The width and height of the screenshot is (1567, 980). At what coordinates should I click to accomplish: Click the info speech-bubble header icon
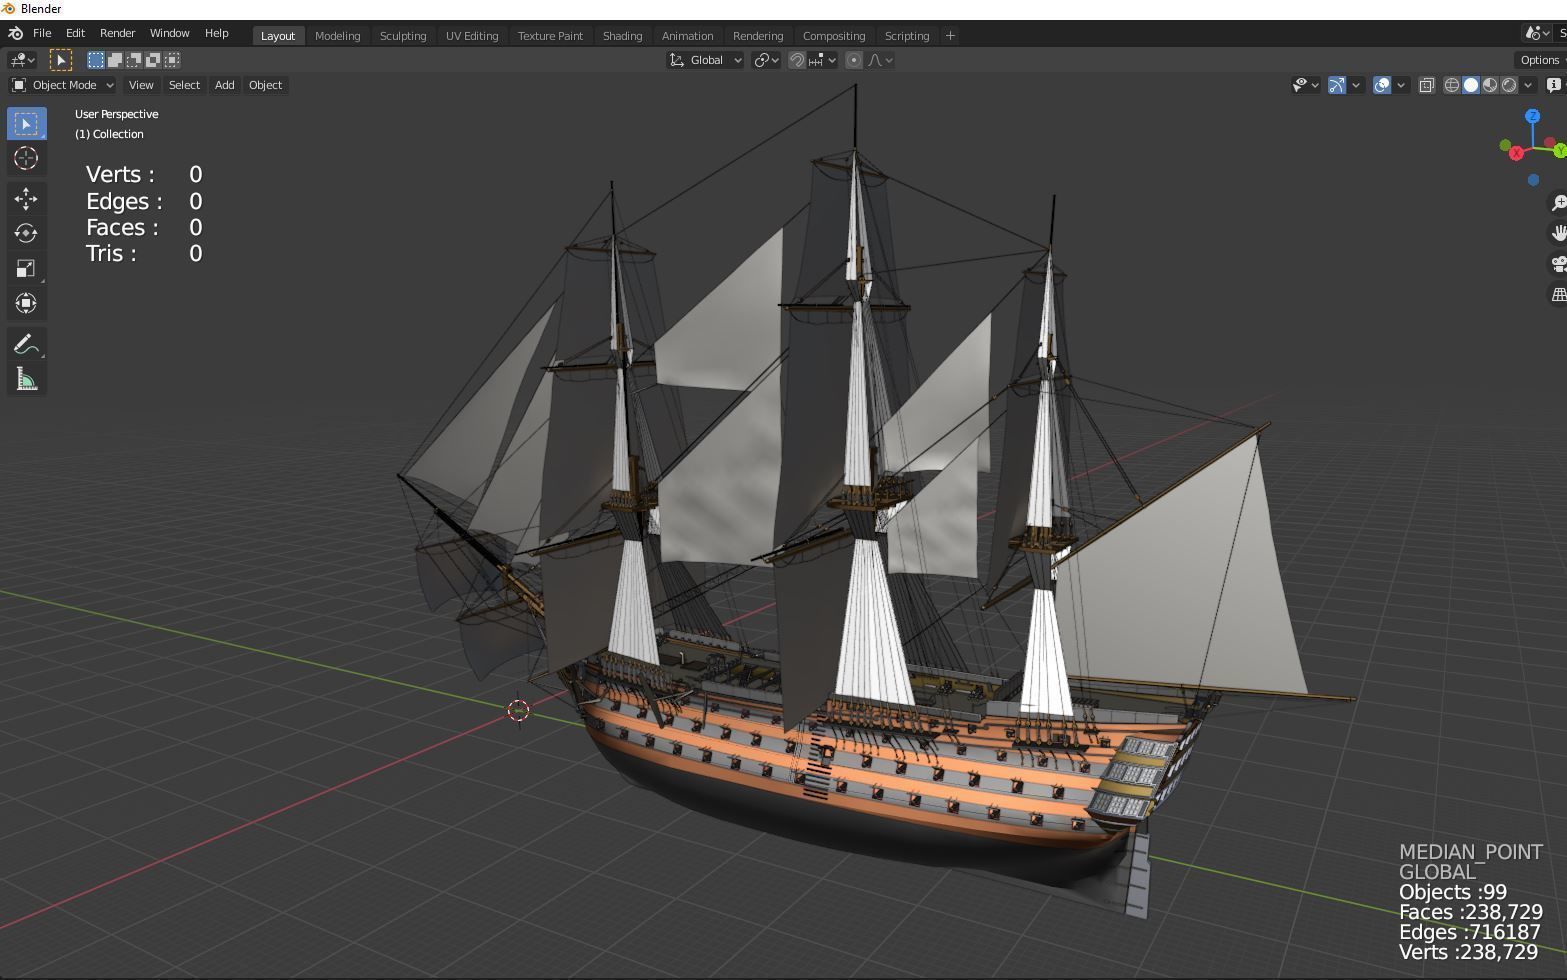1555,85
